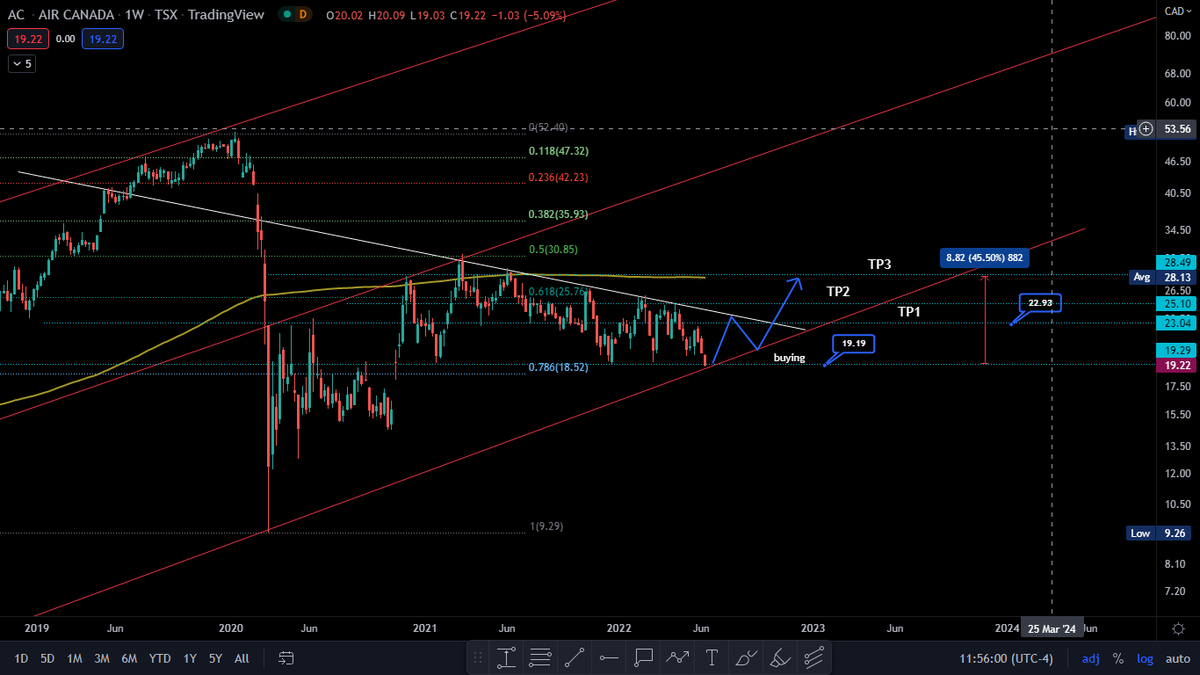Set range to 6M
The image size is (1200, 675).
coord(130,659)
